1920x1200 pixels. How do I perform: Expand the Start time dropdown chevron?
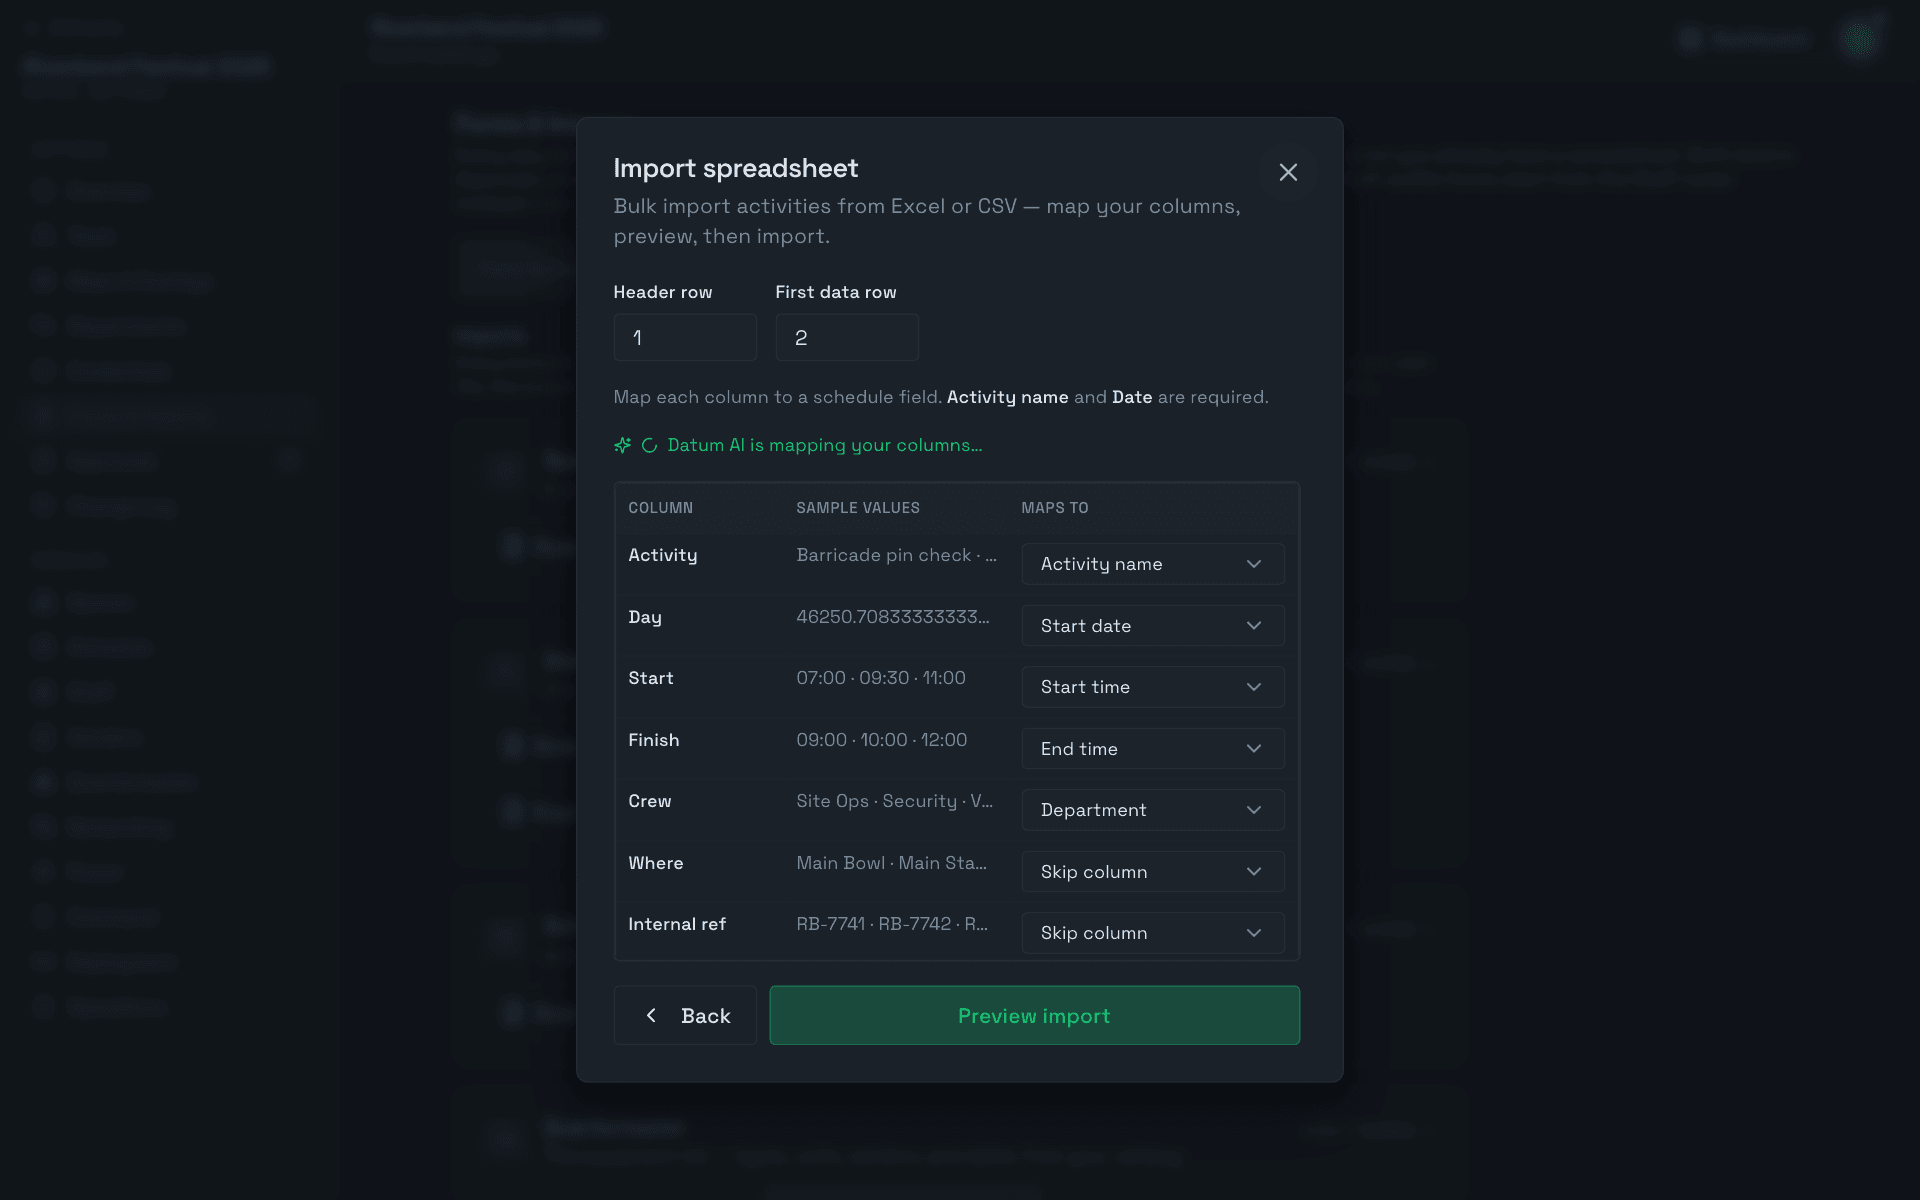click(1254, 687)
